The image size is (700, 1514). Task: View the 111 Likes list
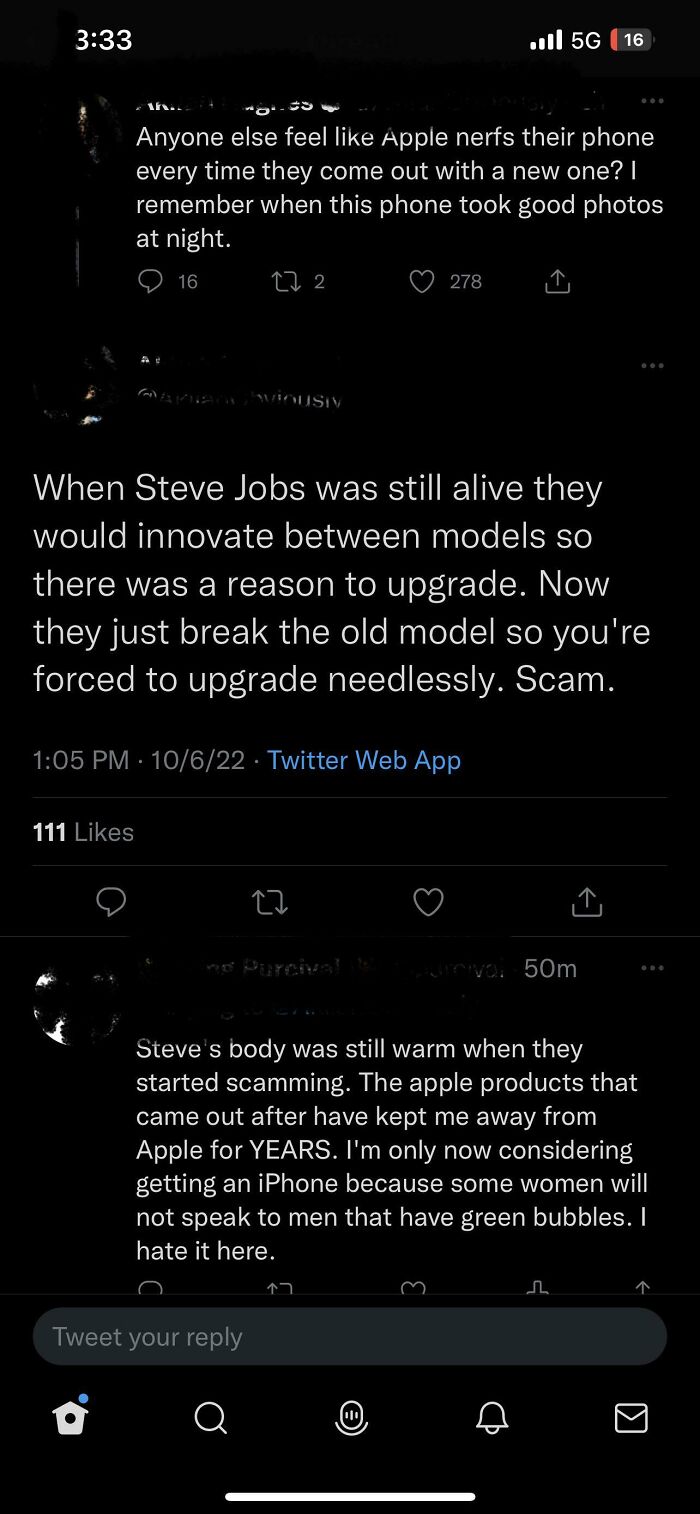coord(84,831)
